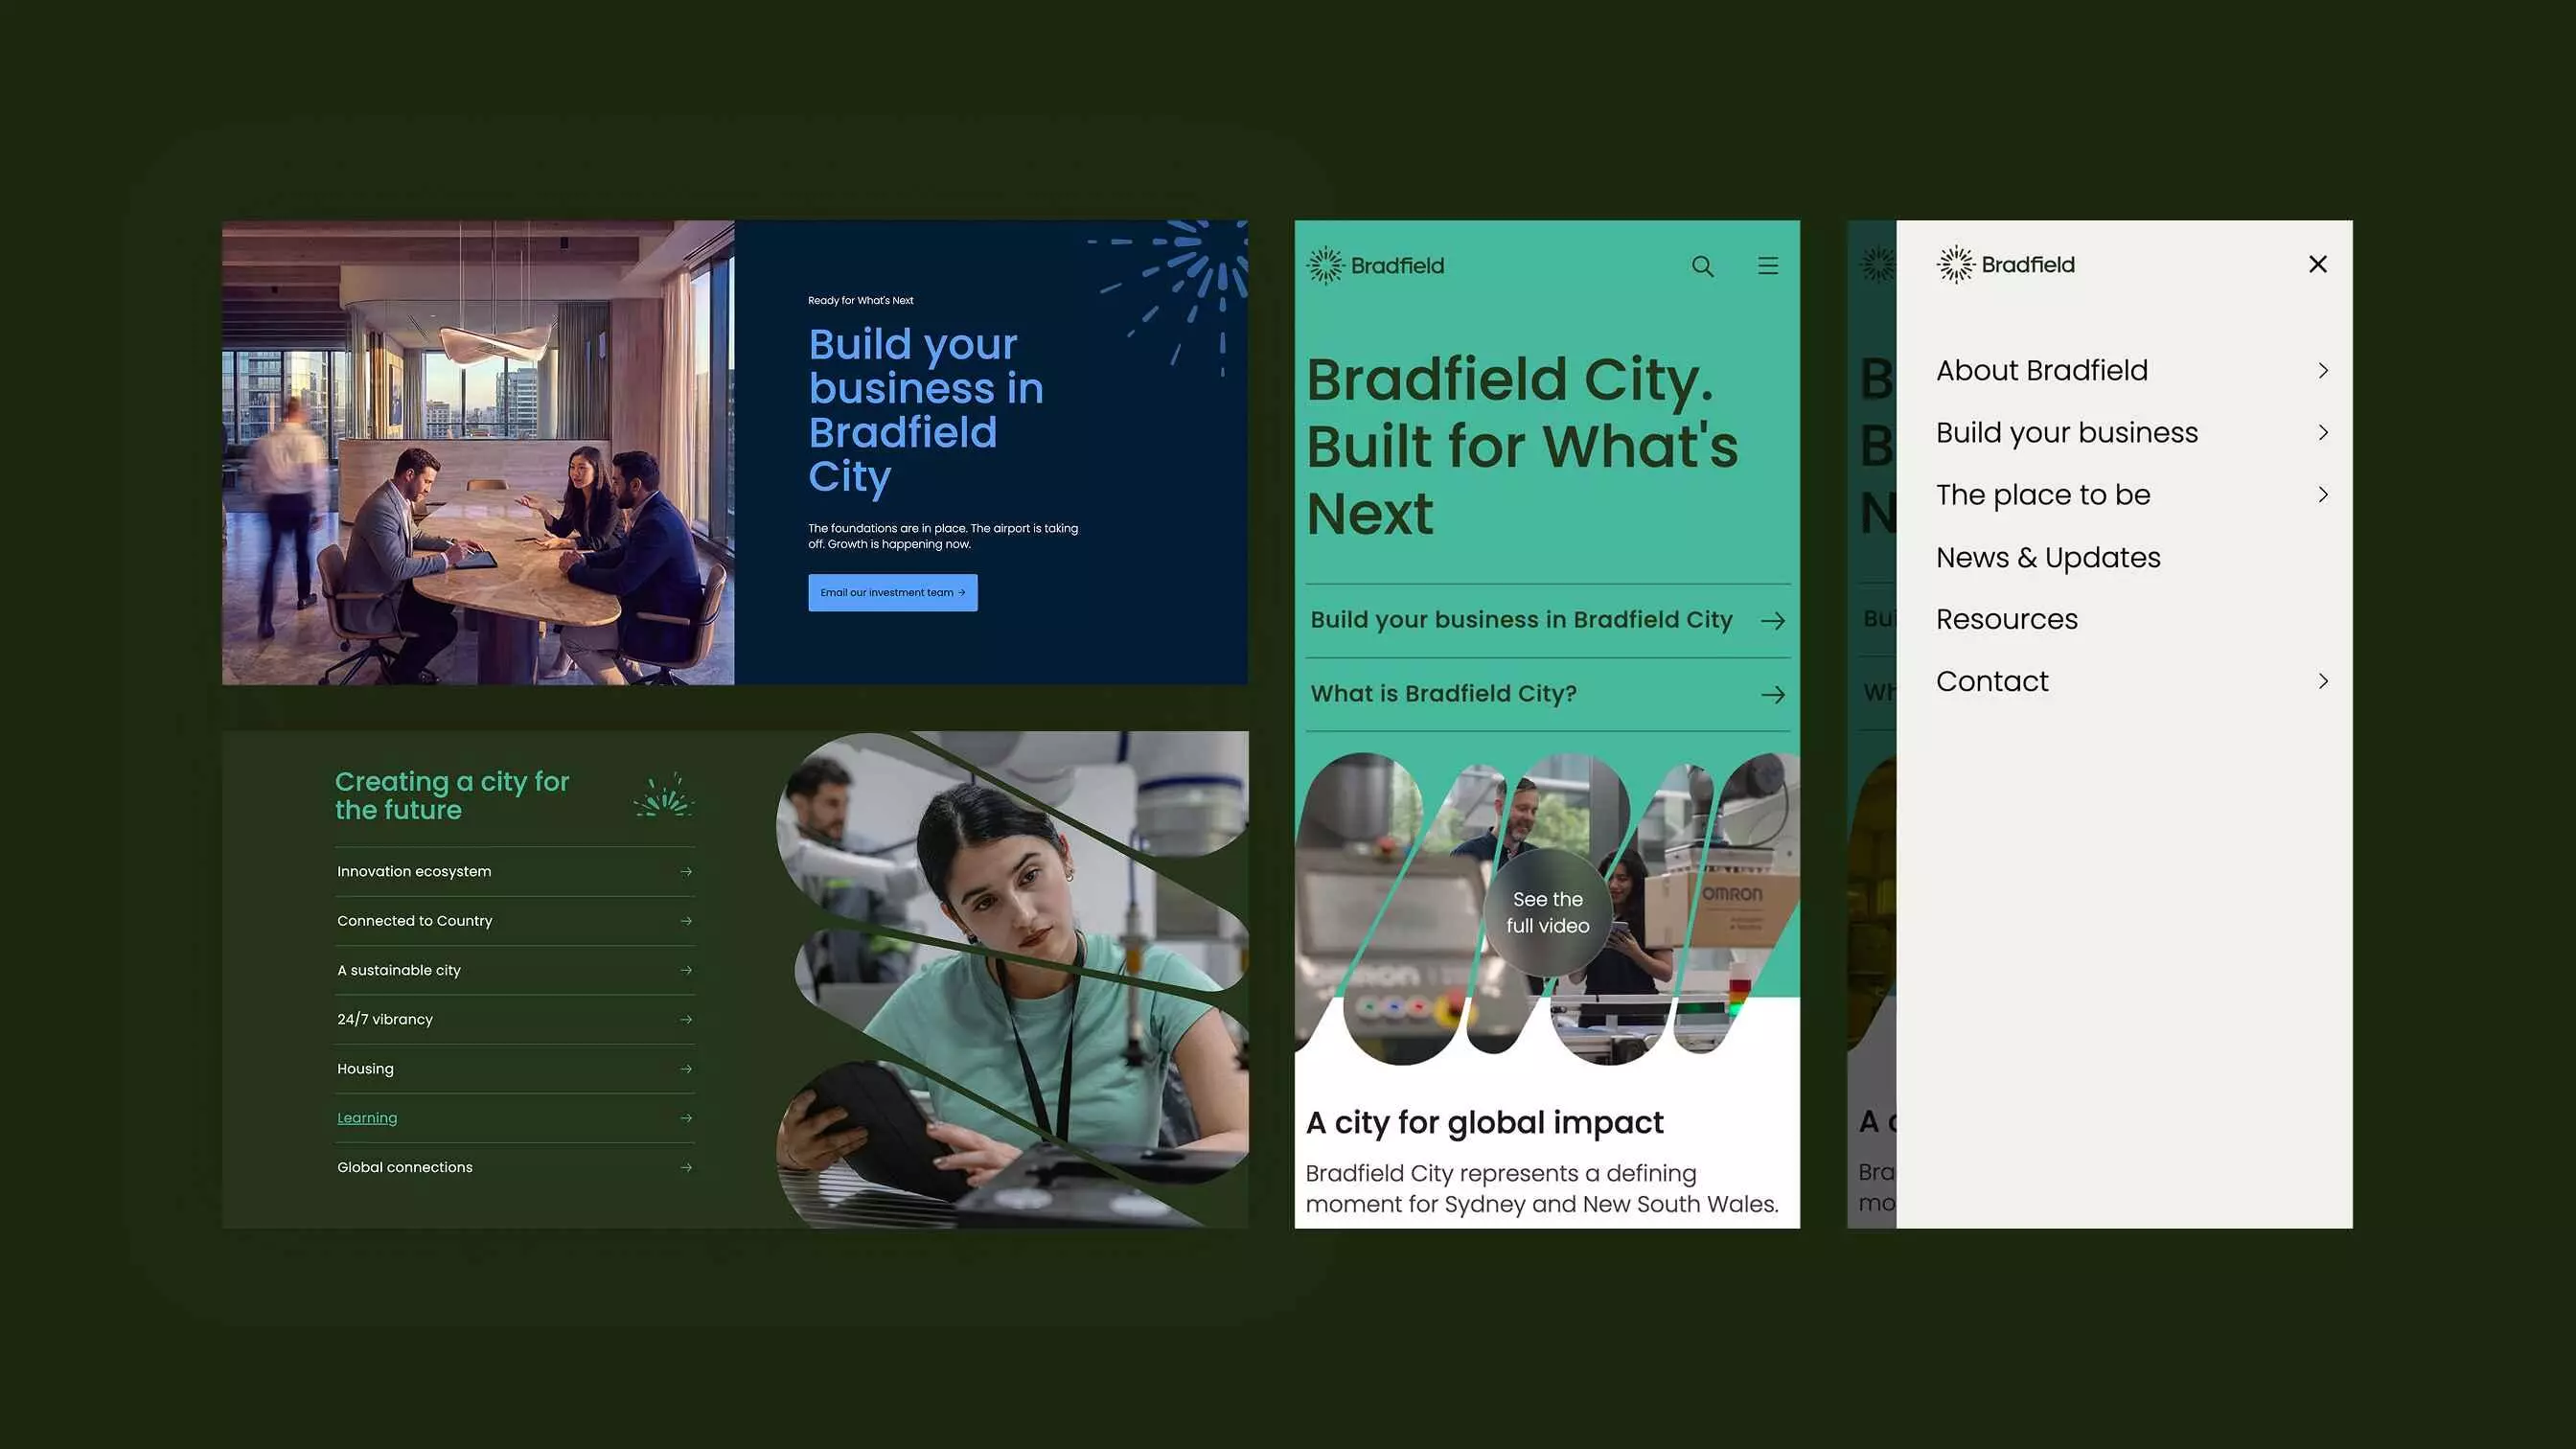The width and height of the screenshot is (2576, 1449).
Task: Open News & Updates menu item
Action: tap(2047, 557)
